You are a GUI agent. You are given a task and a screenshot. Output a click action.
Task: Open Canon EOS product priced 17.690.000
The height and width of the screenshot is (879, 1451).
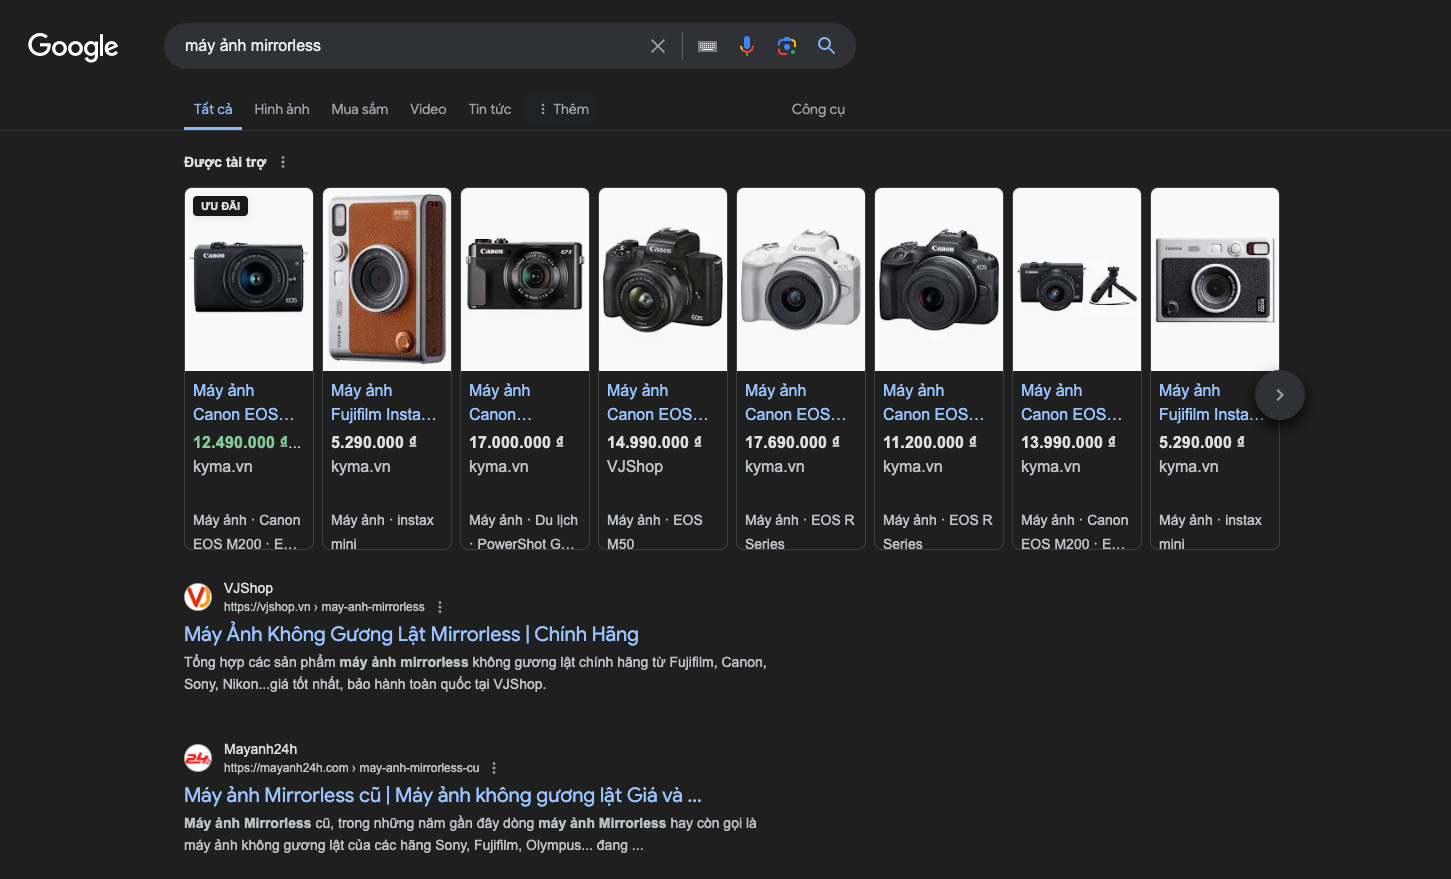point(796,402)
